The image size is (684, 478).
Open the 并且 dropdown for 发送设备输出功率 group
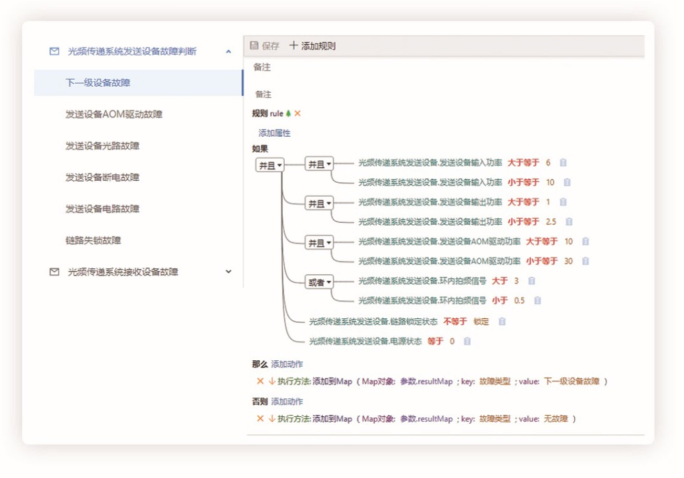coord(319,203)
